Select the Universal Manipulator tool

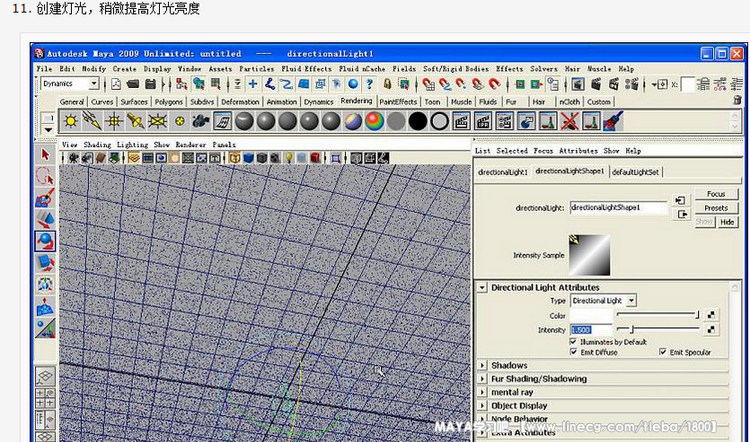coord(45,285)
